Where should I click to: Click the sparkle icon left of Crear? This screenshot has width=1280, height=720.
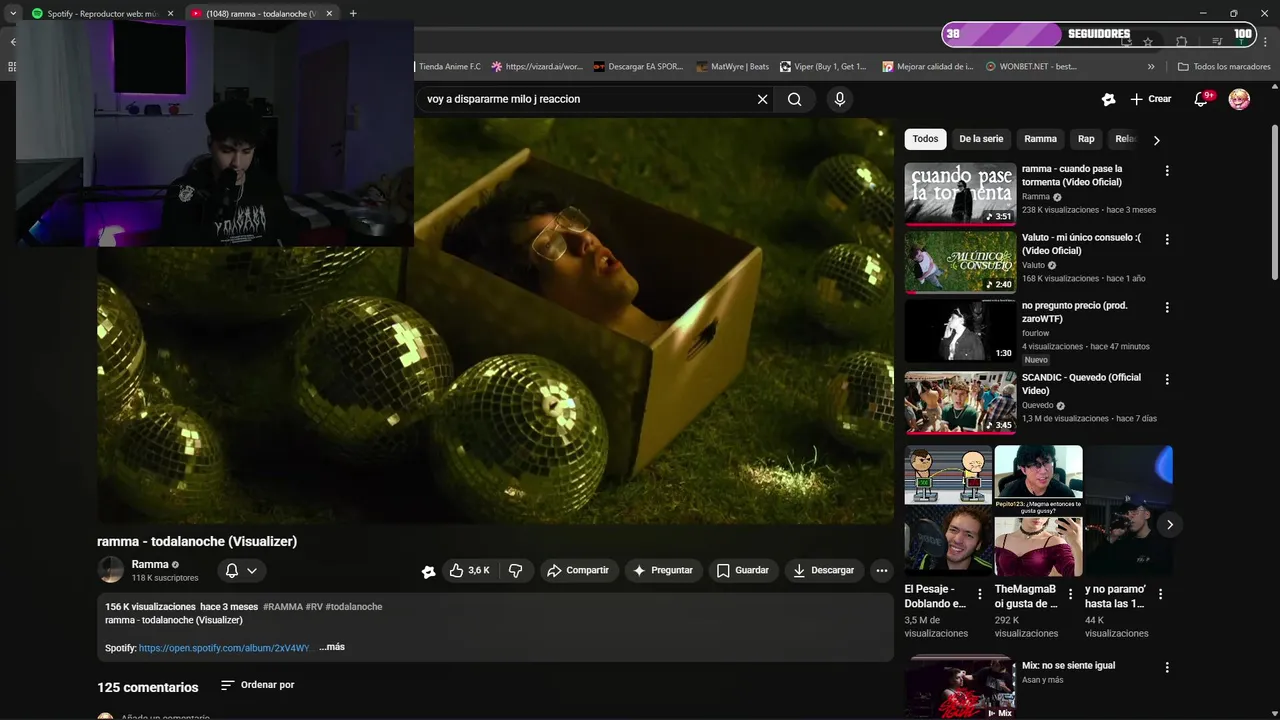tap(1108, 99)
